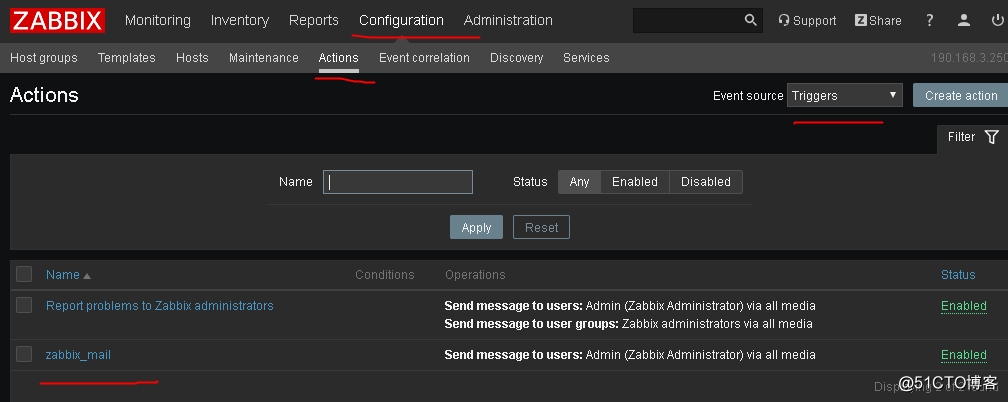This screenshot has width=1008, height=402.
Task: Click the Zabbix logo
Action: 57,21
